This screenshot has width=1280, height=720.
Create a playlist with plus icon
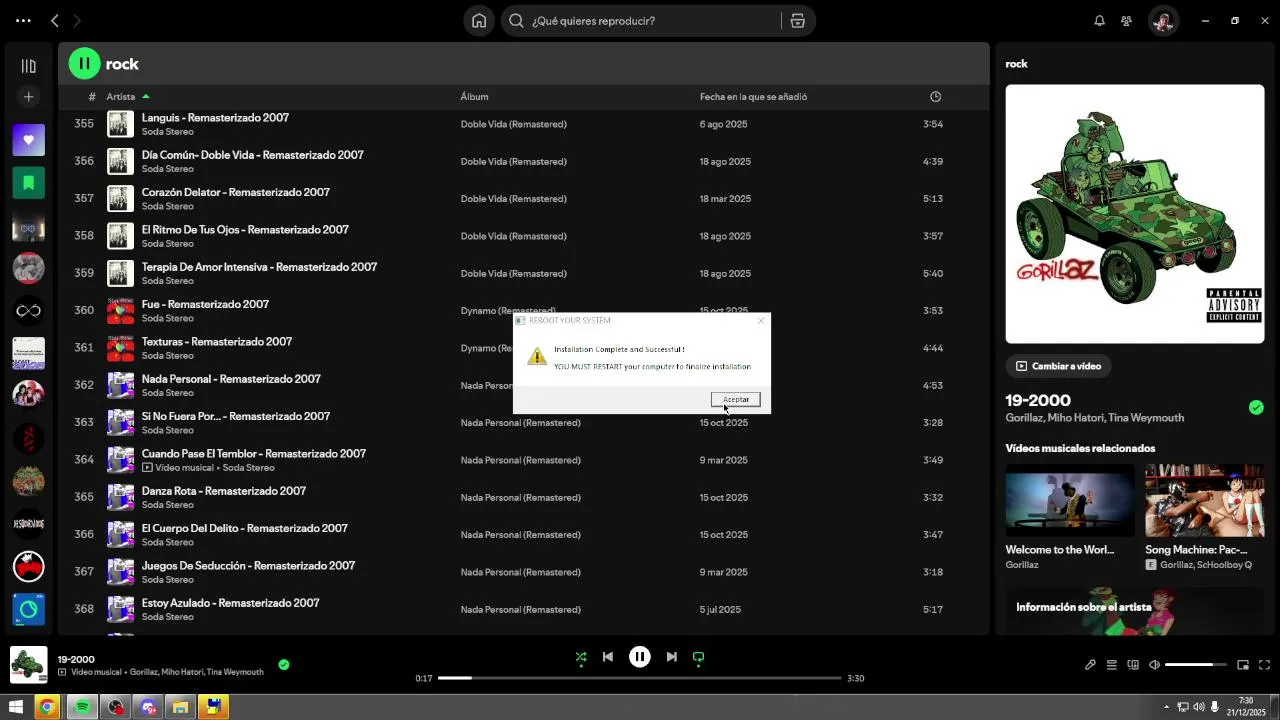(28, 97)
